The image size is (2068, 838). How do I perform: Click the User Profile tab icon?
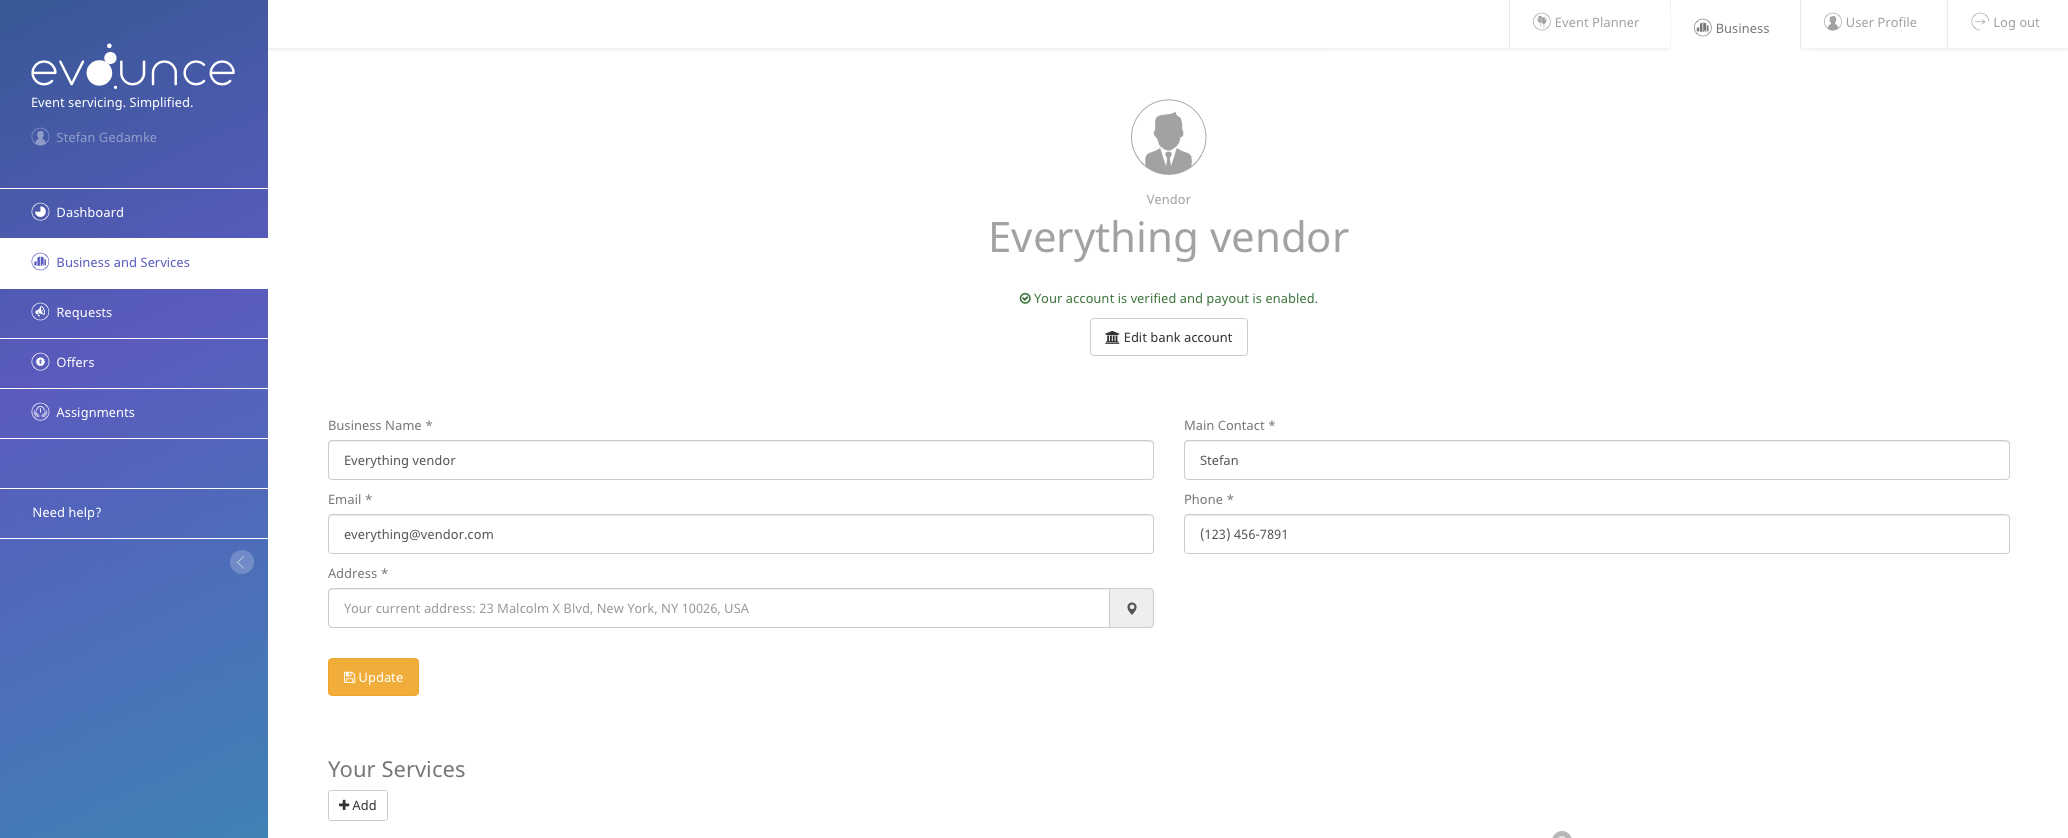point(1833,22)
